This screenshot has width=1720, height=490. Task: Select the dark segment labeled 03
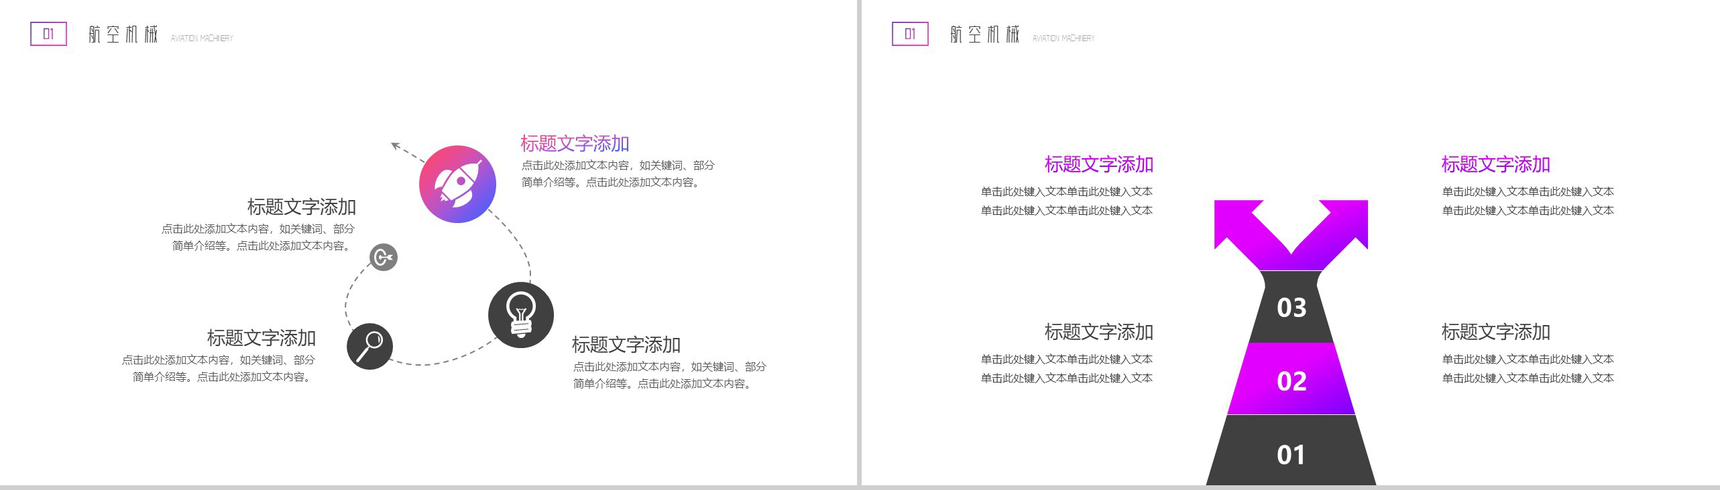point(1291,307)
